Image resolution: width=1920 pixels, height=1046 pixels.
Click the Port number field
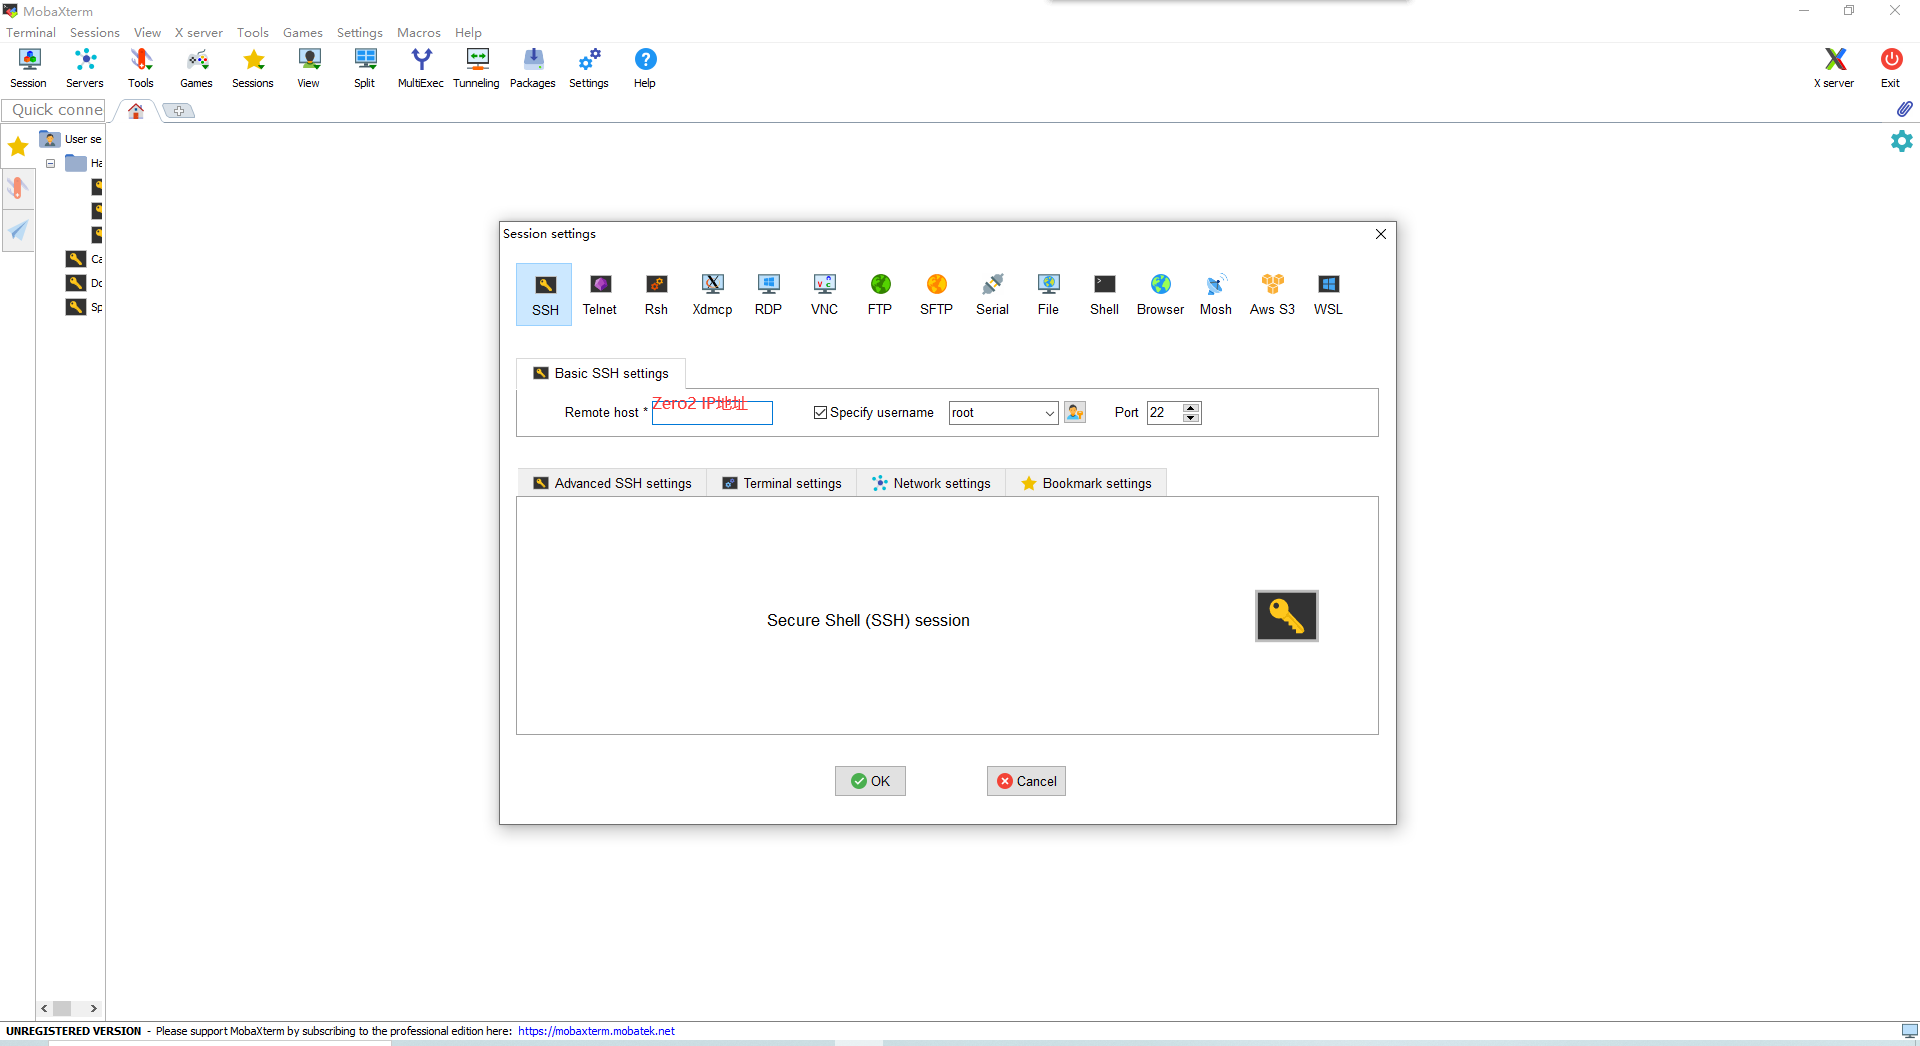point(1164,412)
